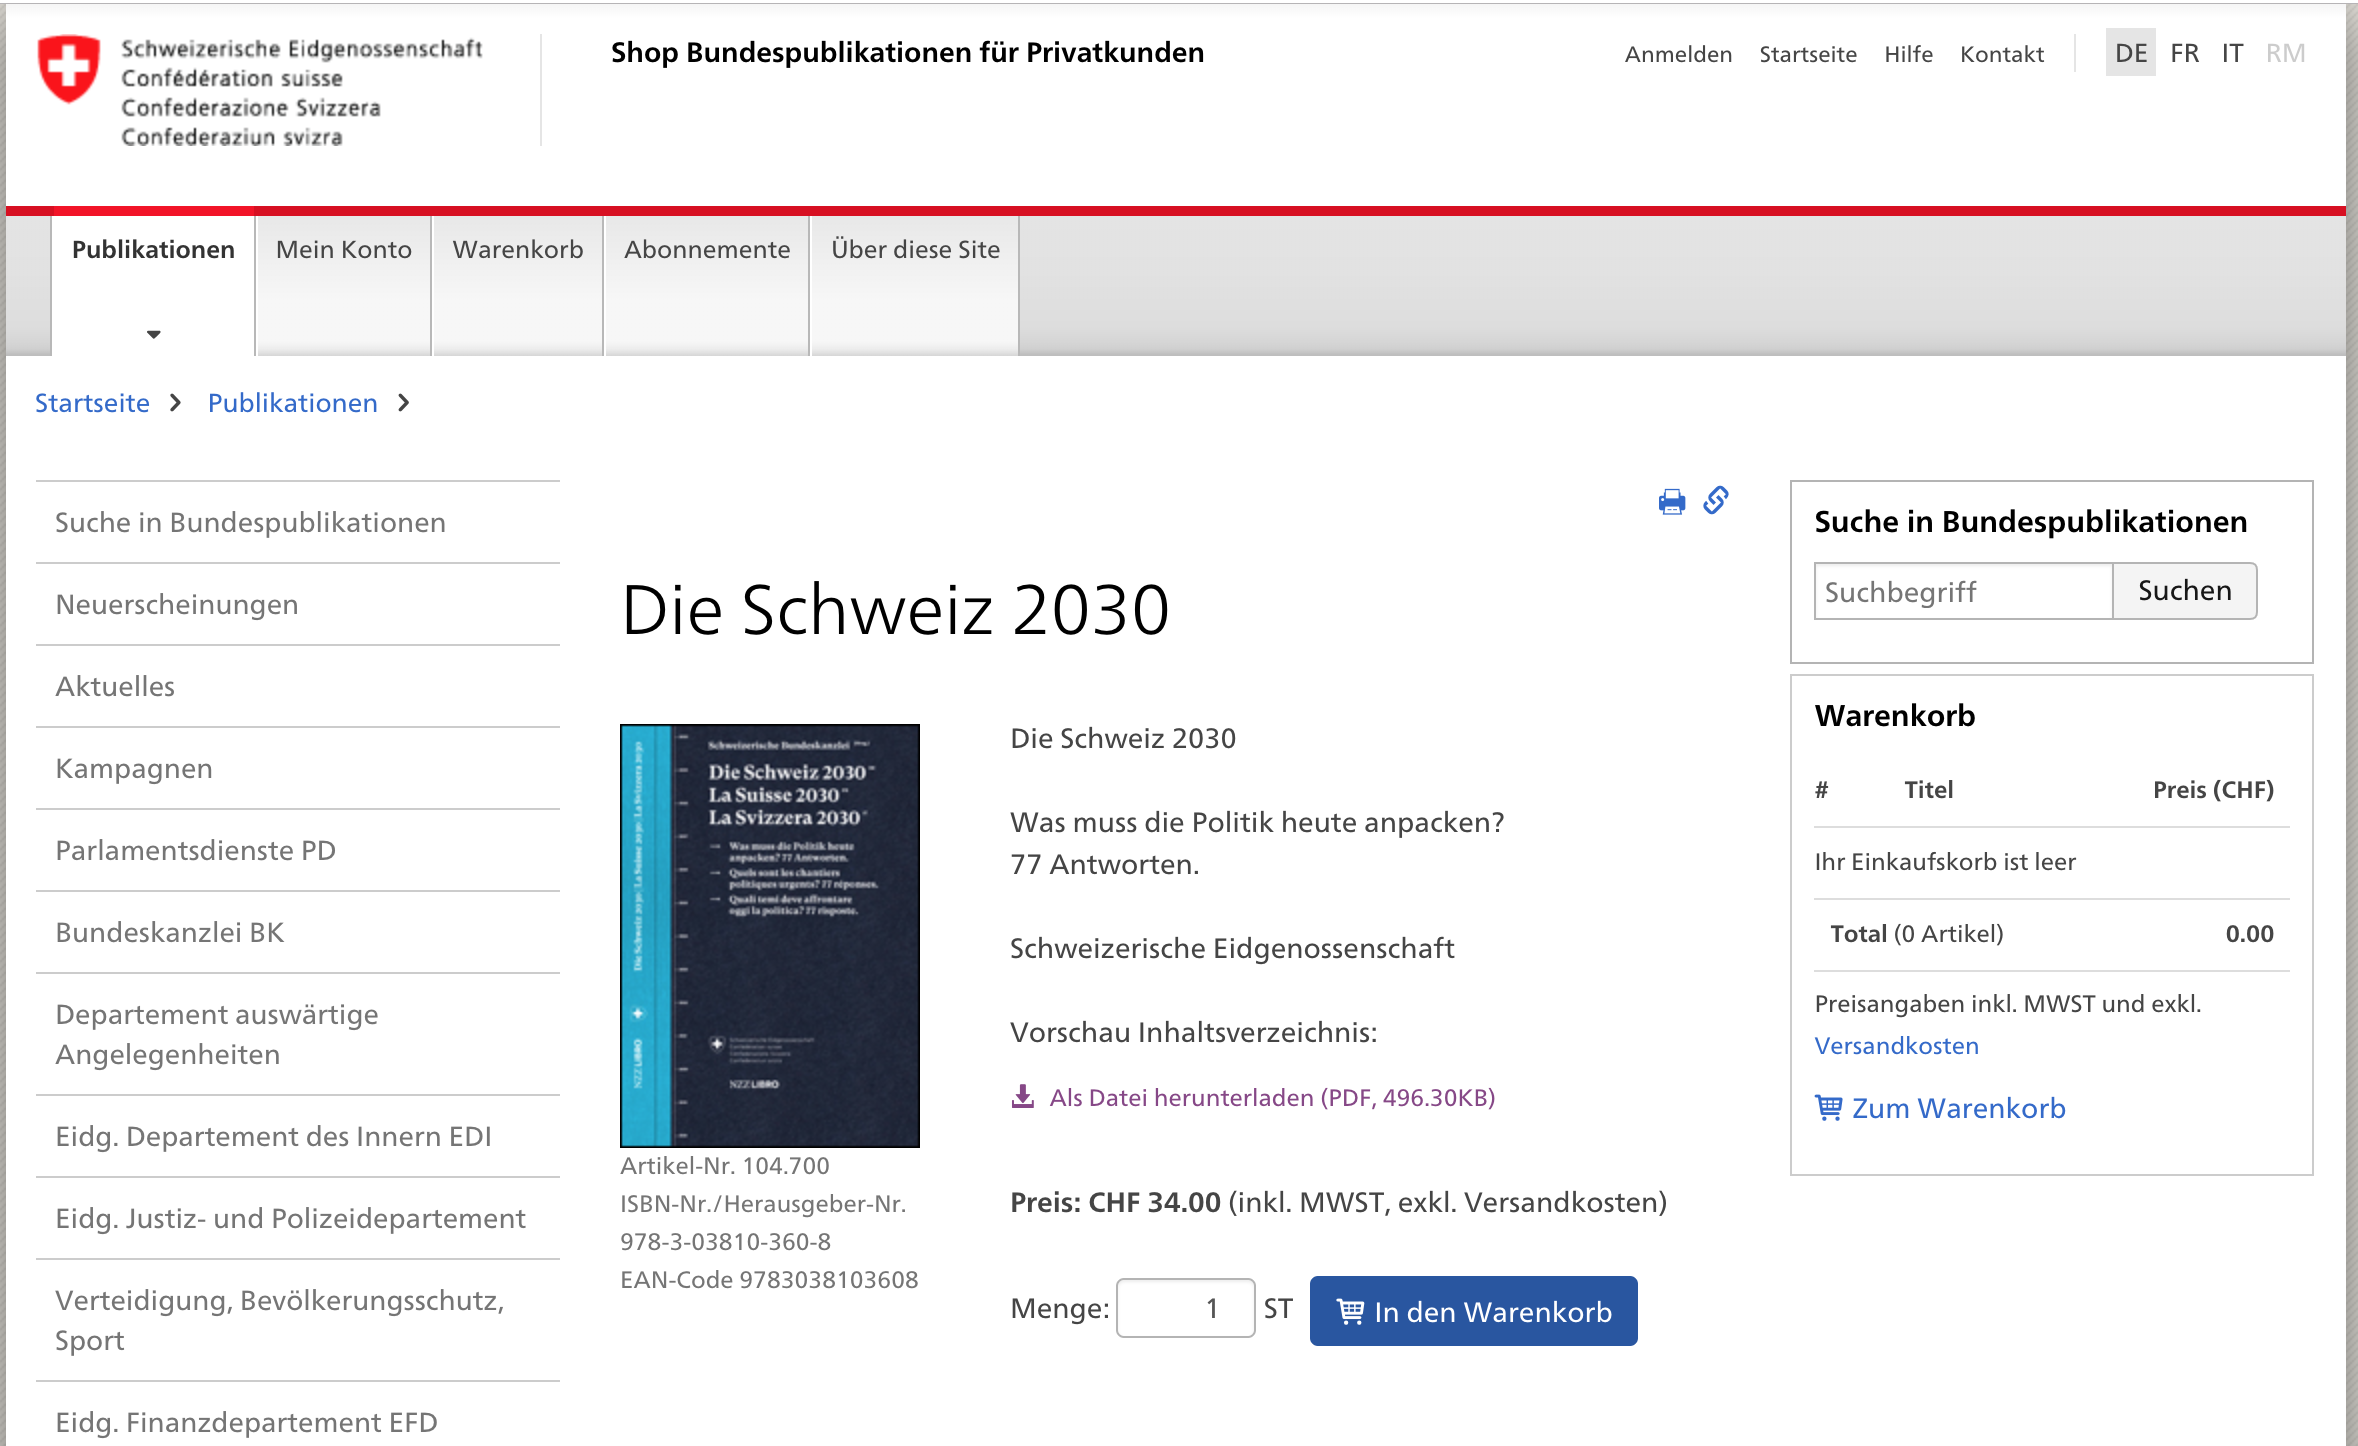This screenshot has height=1446, width=2358.
Task: Select the DE language option
Action: tap(2130, 53)
